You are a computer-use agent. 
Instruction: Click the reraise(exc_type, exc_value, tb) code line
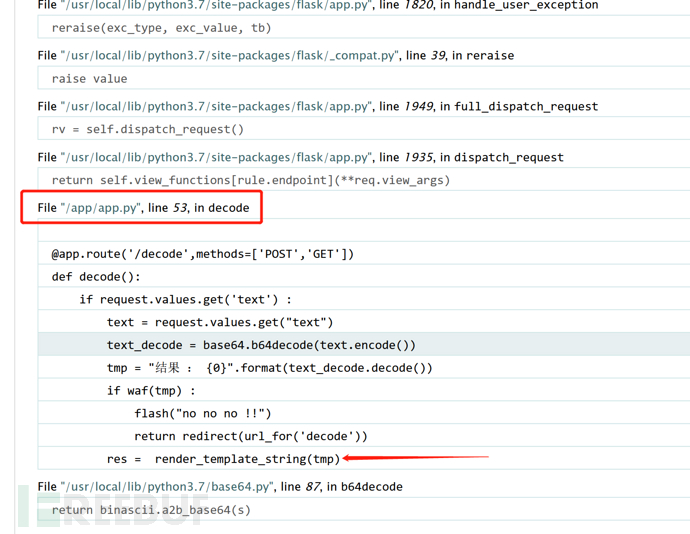tap(161, 28)
